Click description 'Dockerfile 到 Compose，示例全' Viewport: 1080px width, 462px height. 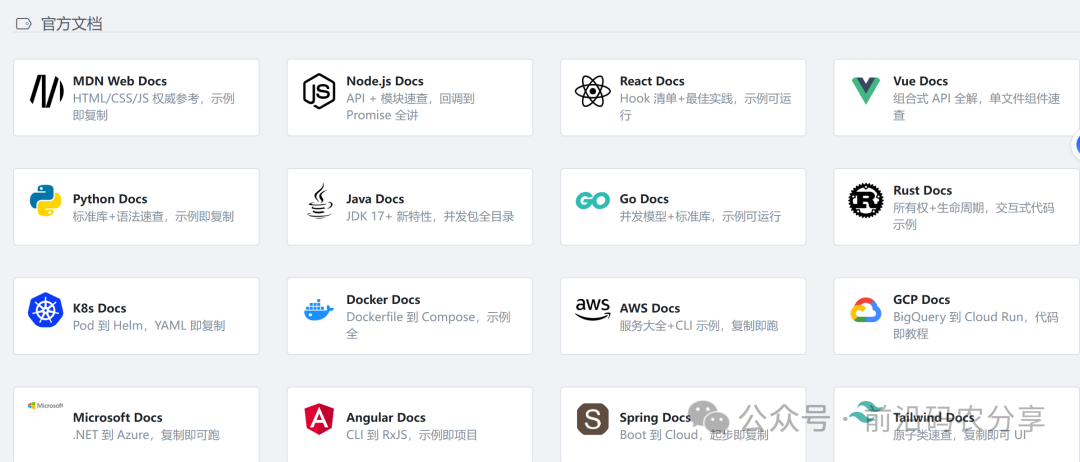428,326
